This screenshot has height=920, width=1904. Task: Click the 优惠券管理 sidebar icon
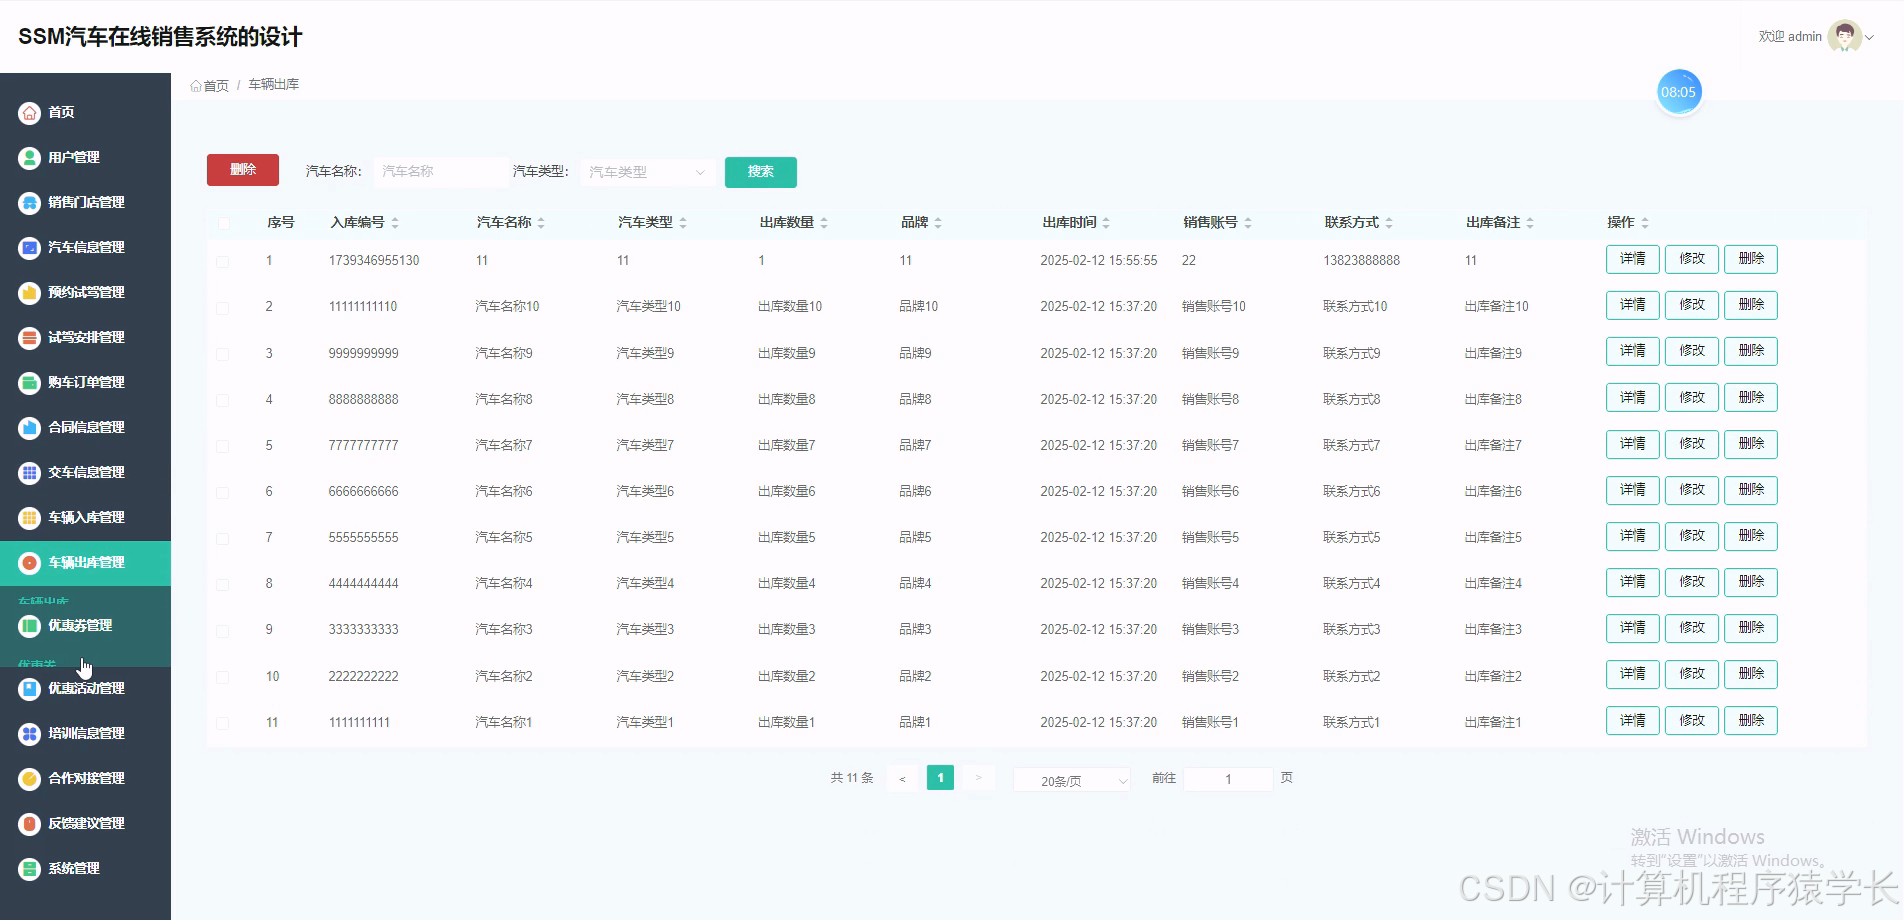pos(30,626)
